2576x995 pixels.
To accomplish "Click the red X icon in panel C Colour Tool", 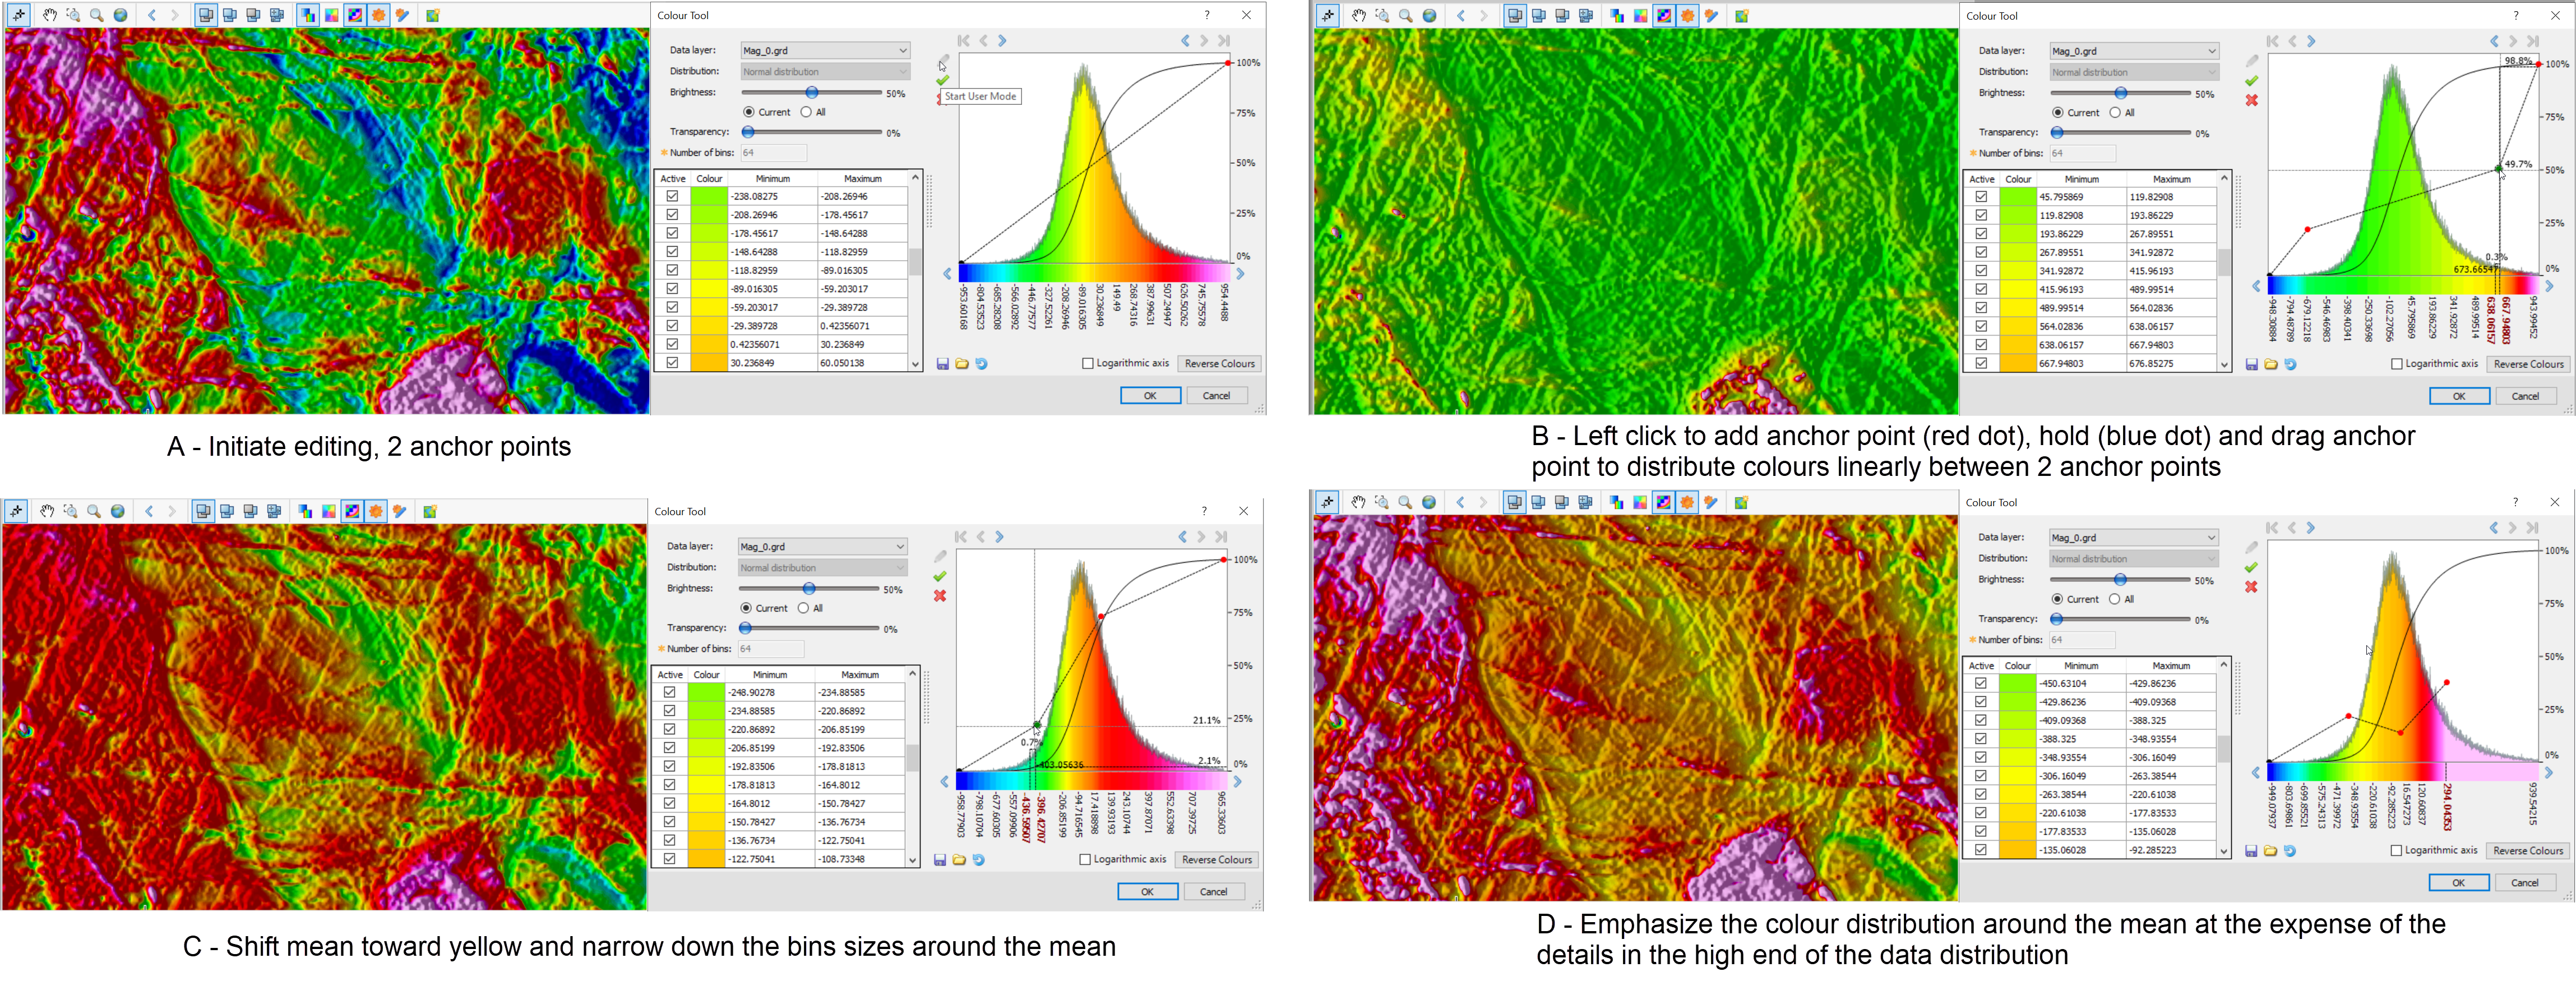I will coord(940,596).
